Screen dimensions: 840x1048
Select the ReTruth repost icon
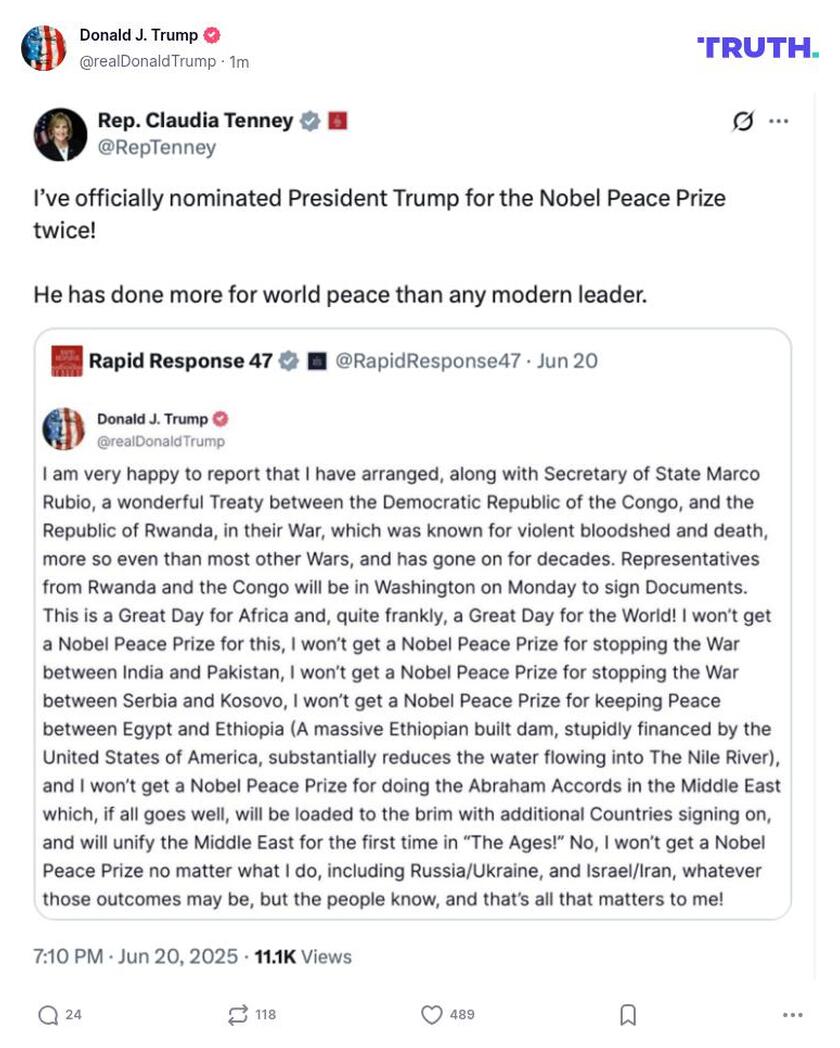point(238,1014)
